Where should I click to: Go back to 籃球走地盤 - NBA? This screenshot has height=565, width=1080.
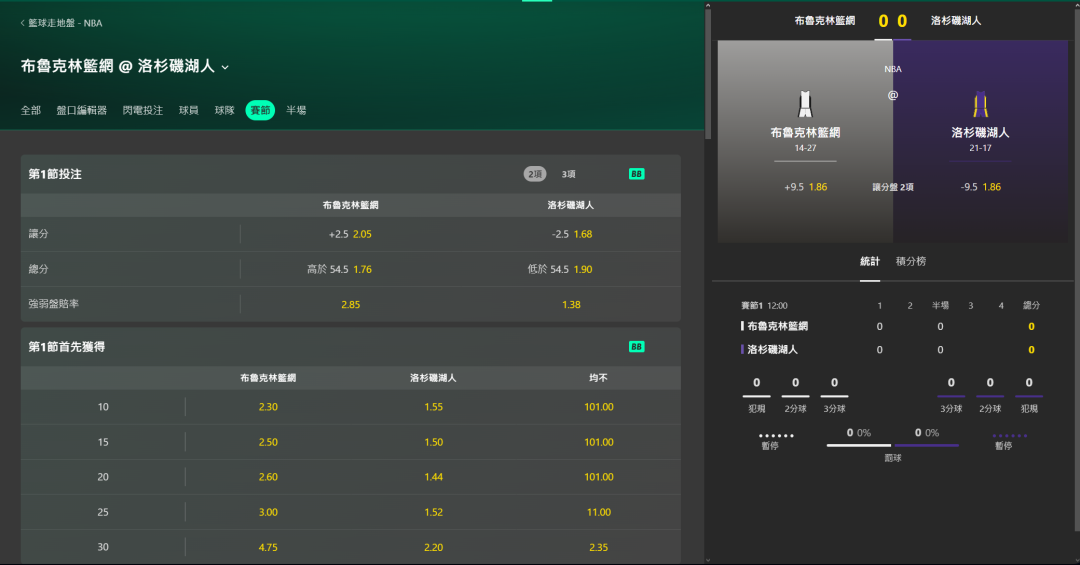click(61, 23)
